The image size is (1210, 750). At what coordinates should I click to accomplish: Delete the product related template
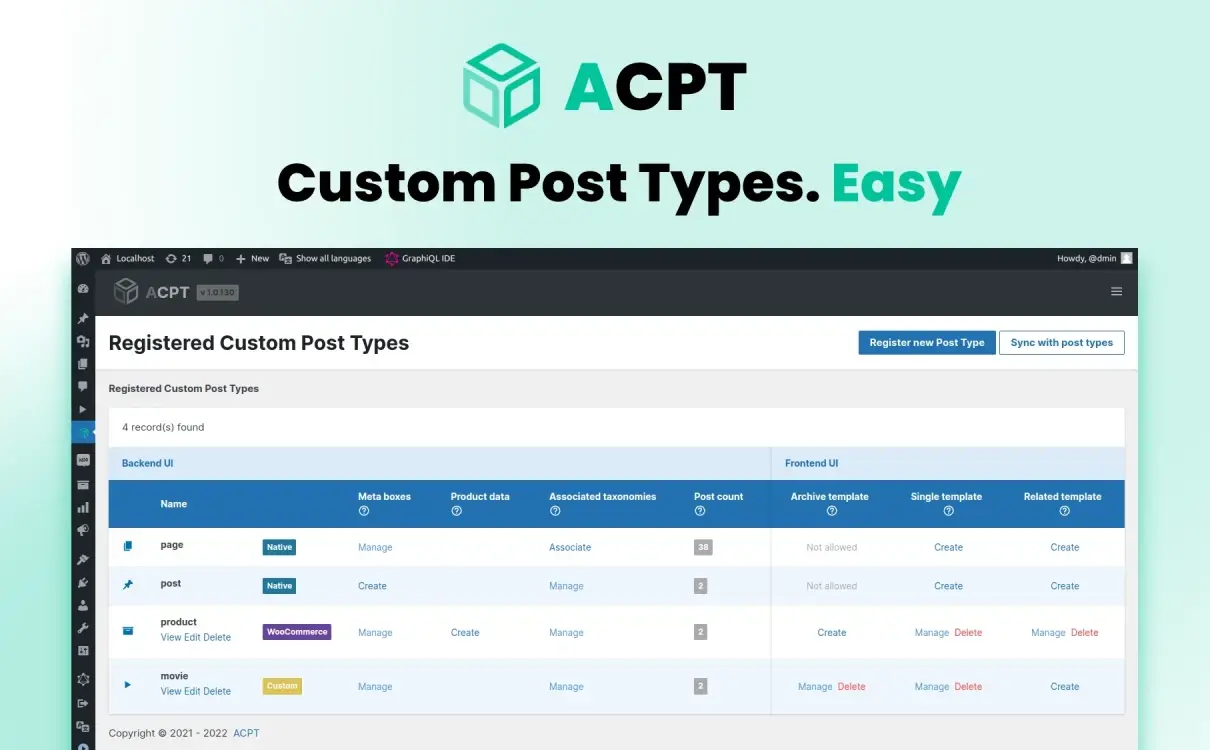coord(1084,632)
